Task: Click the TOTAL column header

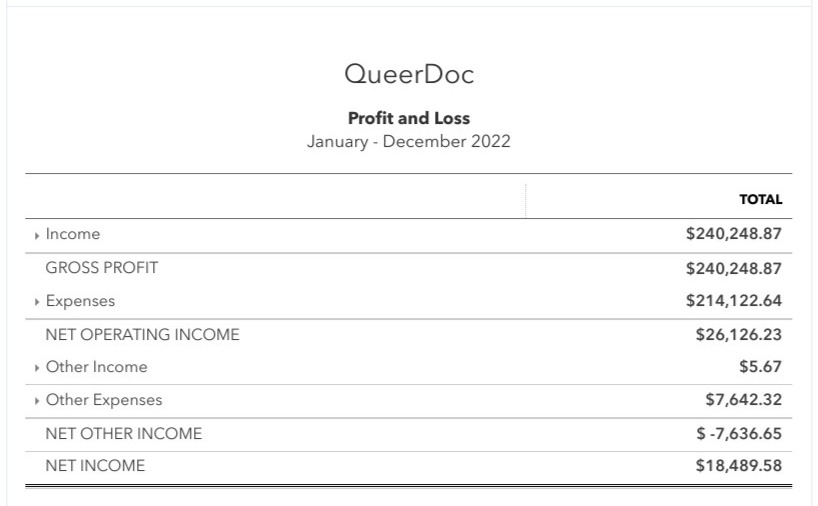Action: point(760,200)
